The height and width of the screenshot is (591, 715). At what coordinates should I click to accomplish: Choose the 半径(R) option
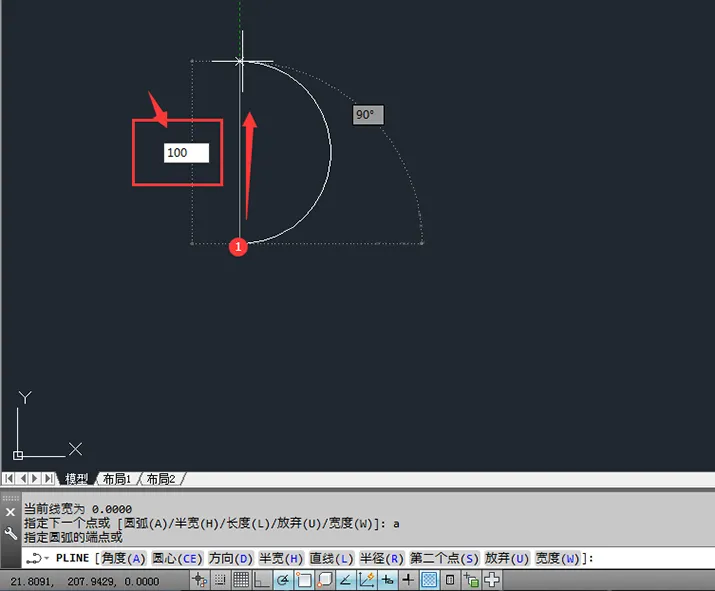click(x=382, y=558)
